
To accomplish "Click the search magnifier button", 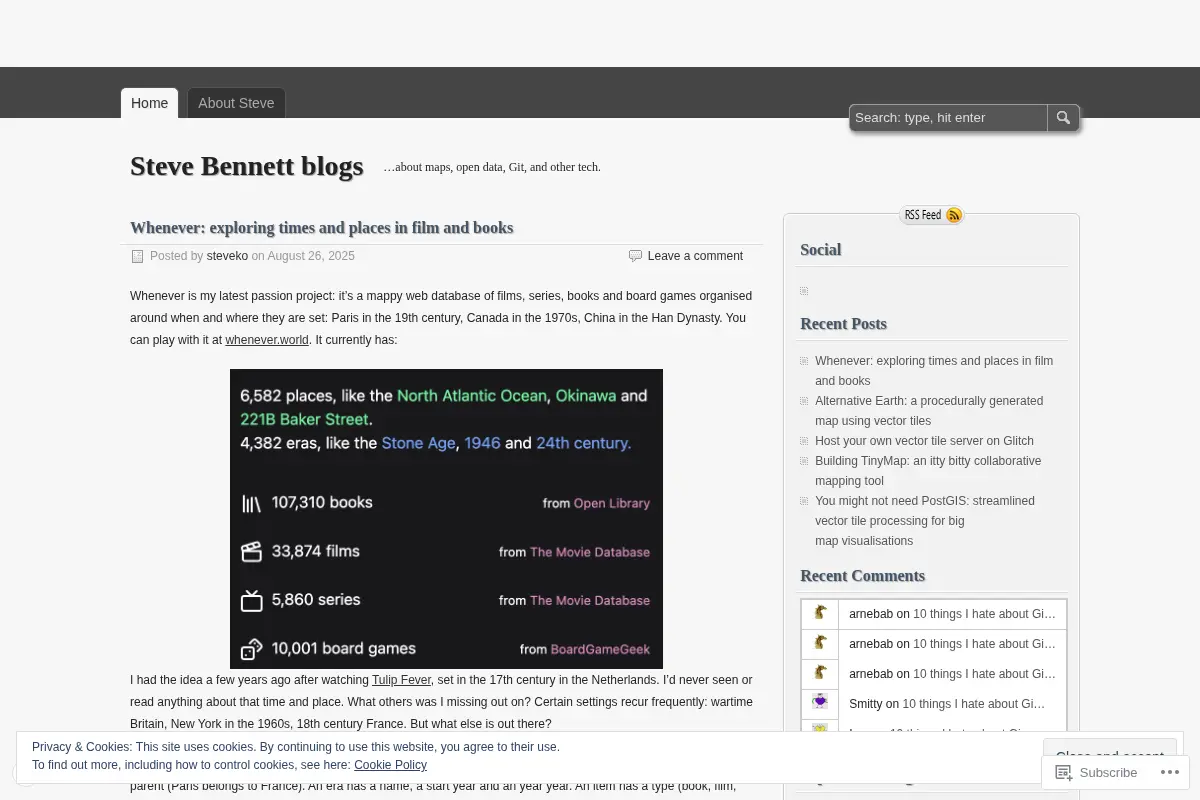I will (x=1063, y=118).
